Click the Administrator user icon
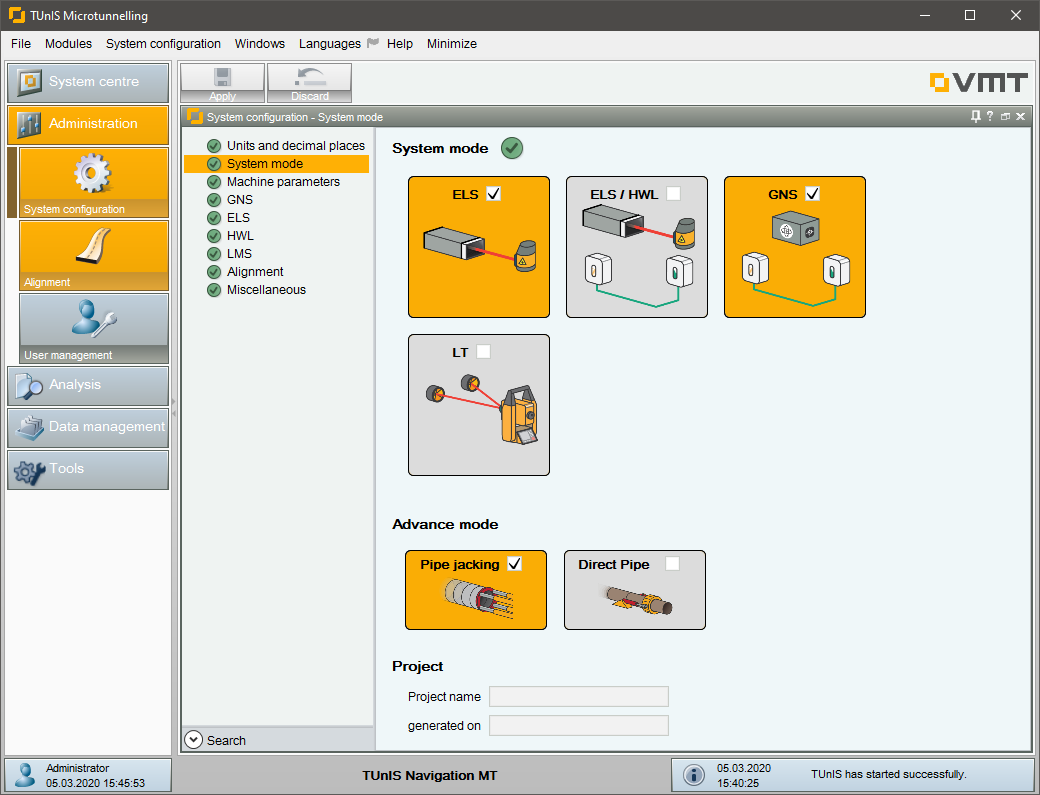 [x=26, y=775]
